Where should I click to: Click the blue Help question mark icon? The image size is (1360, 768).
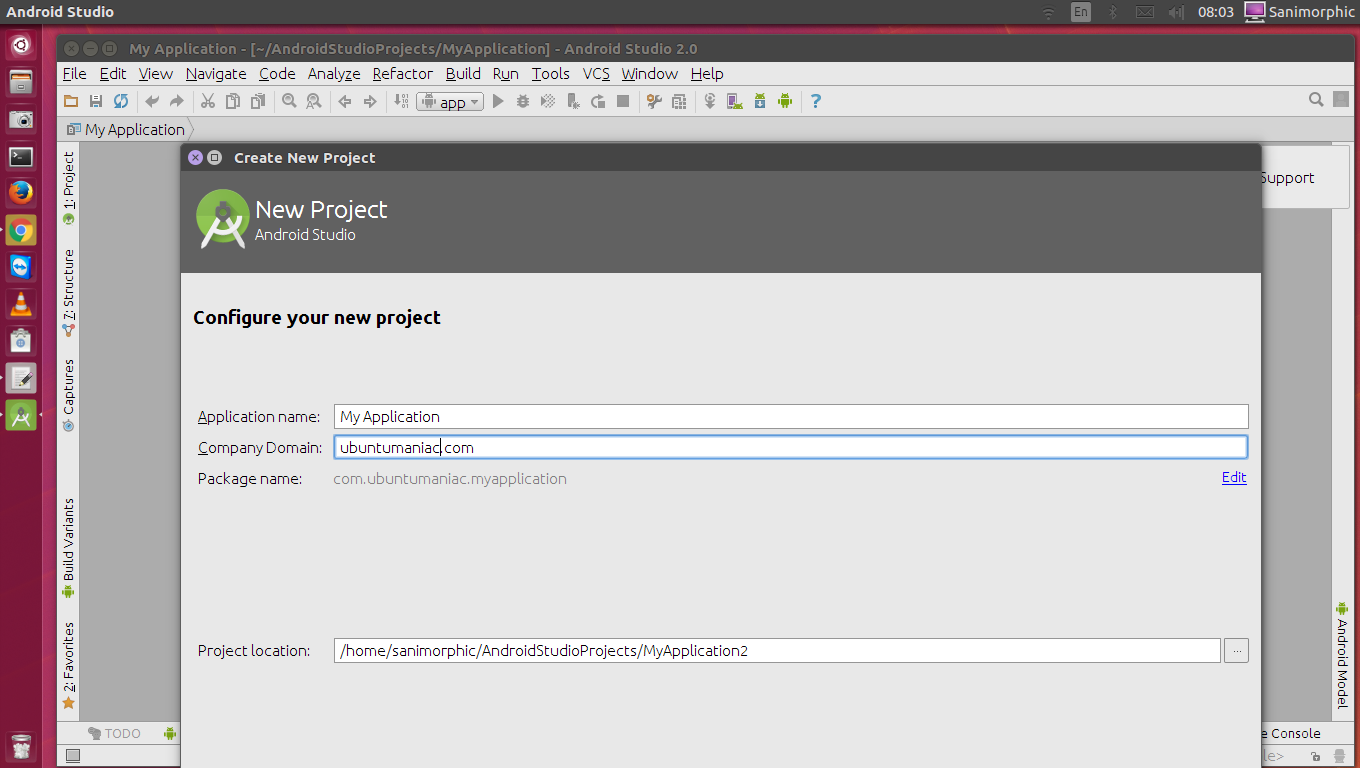[816, 101]
